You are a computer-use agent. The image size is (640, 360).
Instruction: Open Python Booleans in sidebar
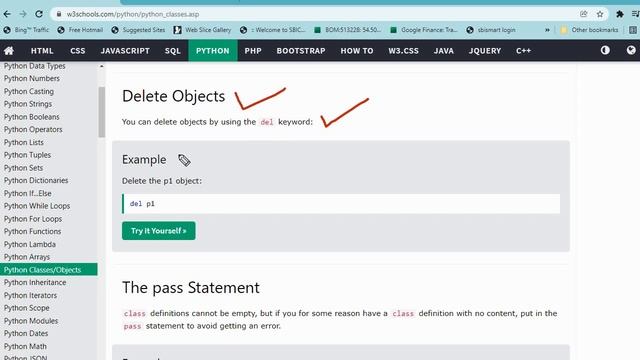[32, 117]
